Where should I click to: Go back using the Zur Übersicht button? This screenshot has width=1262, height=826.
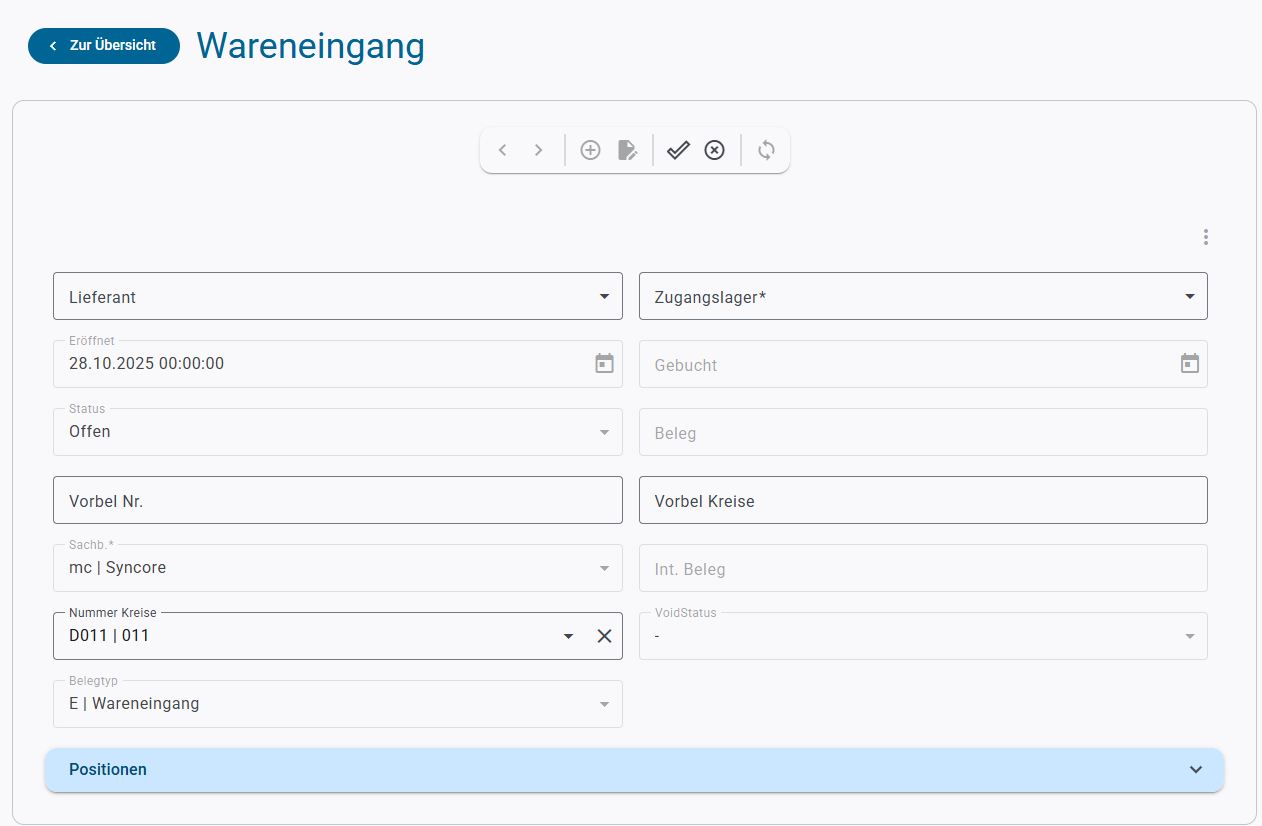pyautogui.click(x=103, y=46)
